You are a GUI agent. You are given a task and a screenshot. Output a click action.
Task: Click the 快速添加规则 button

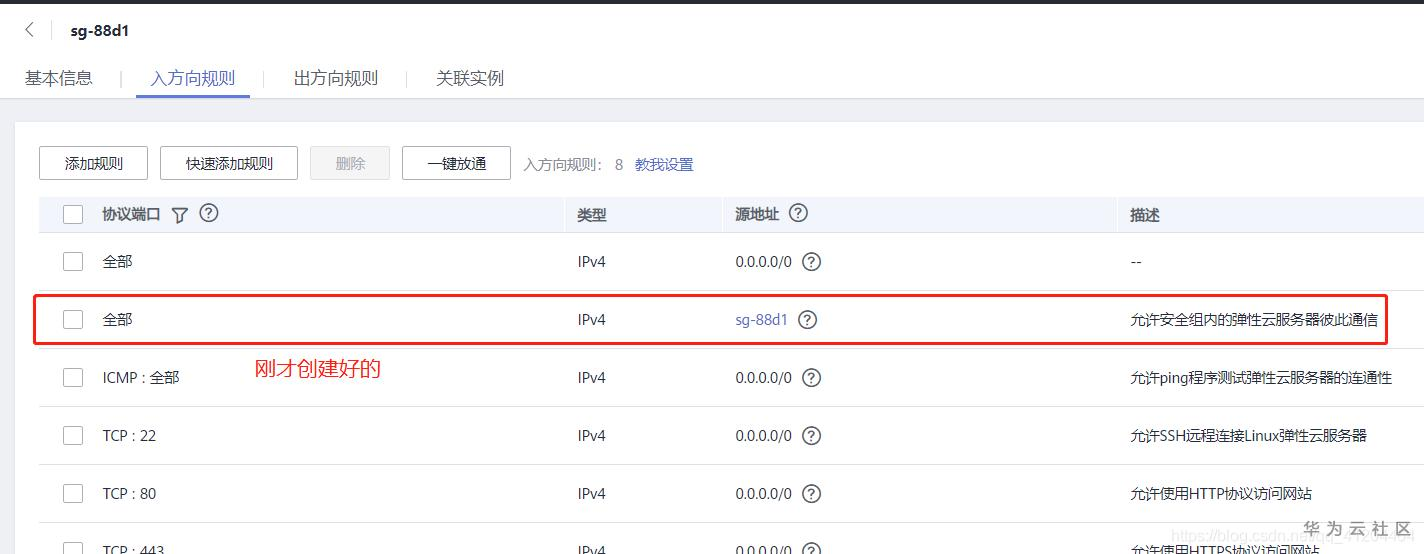point(229,164)
